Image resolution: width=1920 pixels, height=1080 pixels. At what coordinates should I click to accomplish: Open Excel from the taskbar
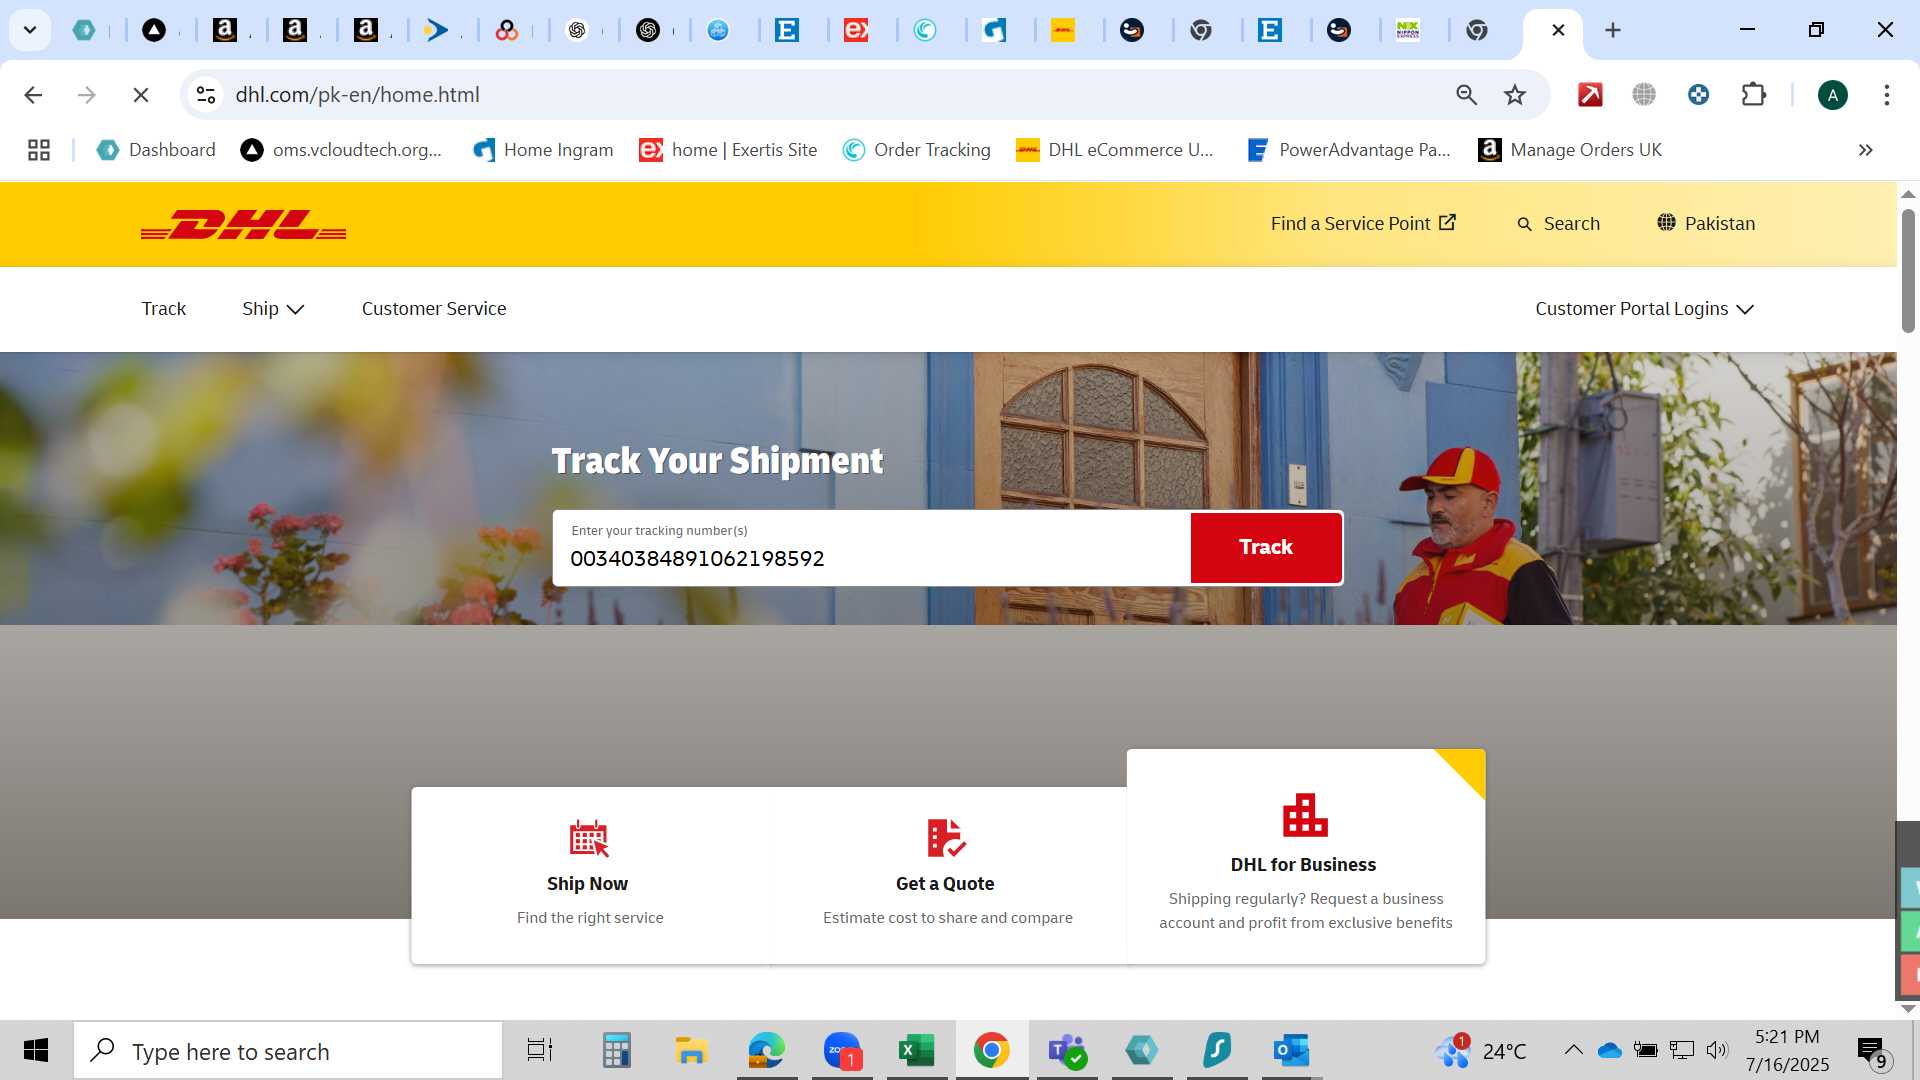click(916, 1051)
